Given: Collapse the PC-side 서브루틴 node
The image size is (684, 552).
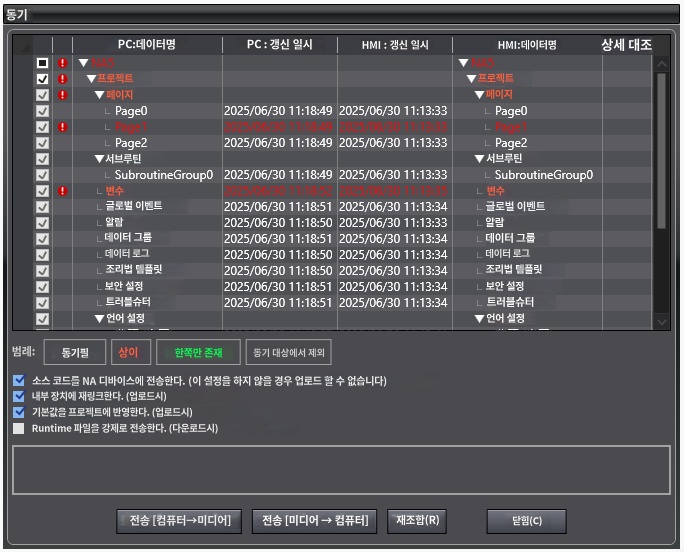Looking at the screenshot, I should 99,159.
